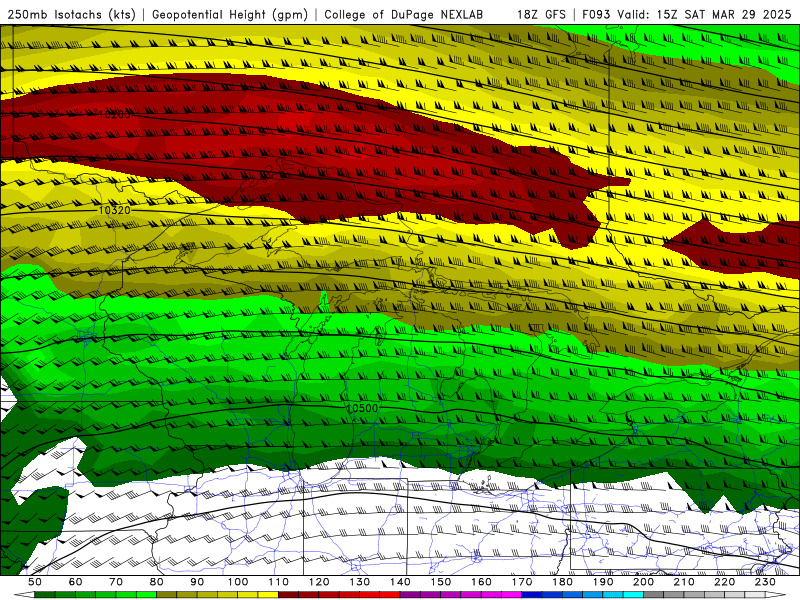Click the 150 value on the color scale

coord(441,582)
